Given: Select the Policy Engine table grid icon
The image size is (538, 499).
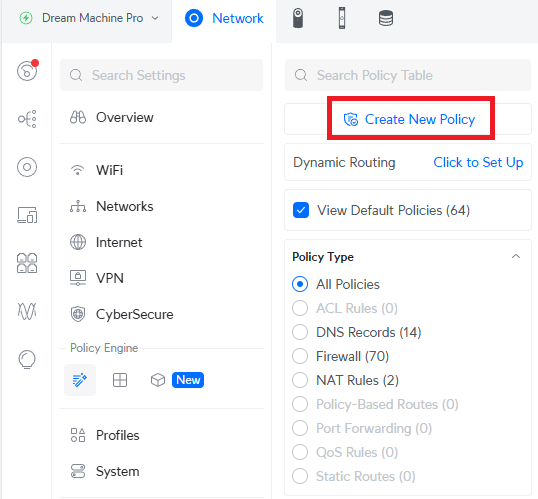Looking at the screenshot, I should 120,380.
